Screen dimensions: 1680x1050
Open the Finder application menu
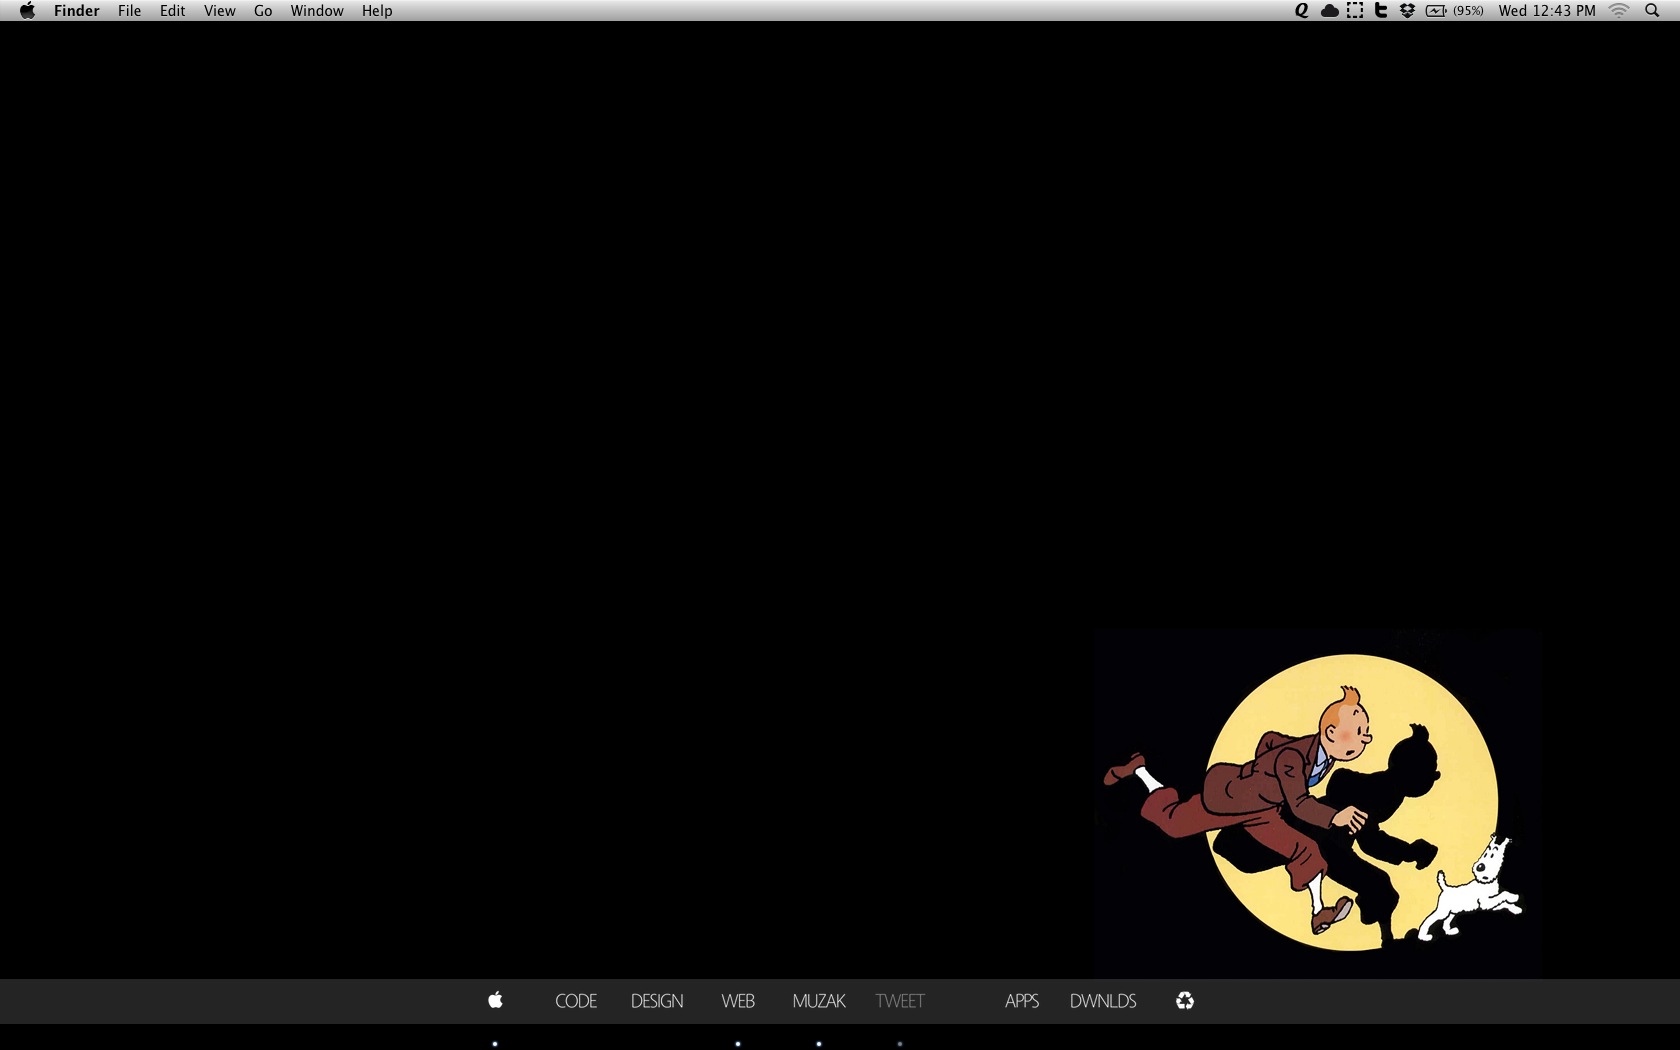click(77, 11)
